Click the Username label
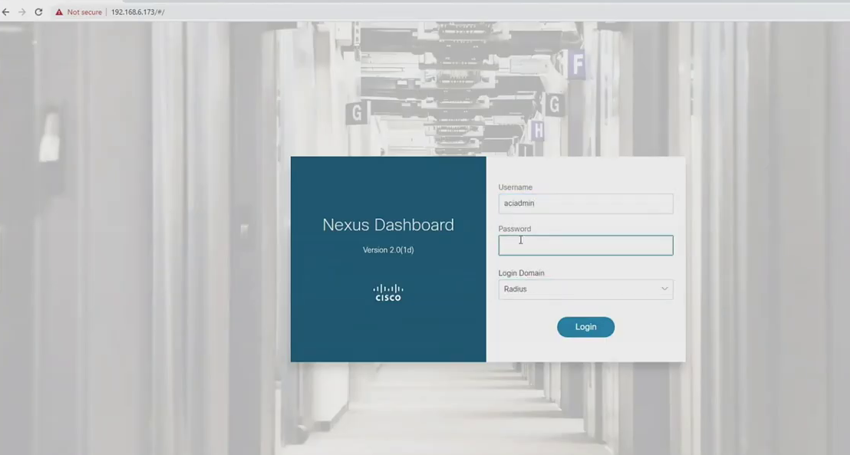 515,187
